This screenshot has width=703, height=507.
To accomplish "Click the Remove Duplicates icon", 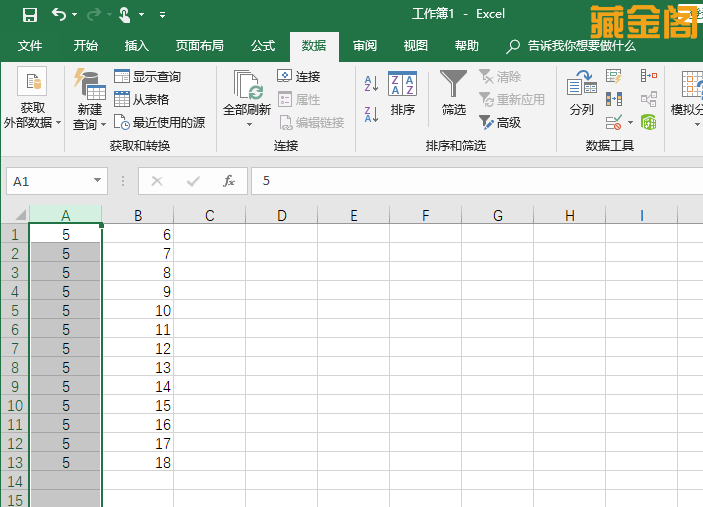I will pyautogui.click(x=614, y=99).
